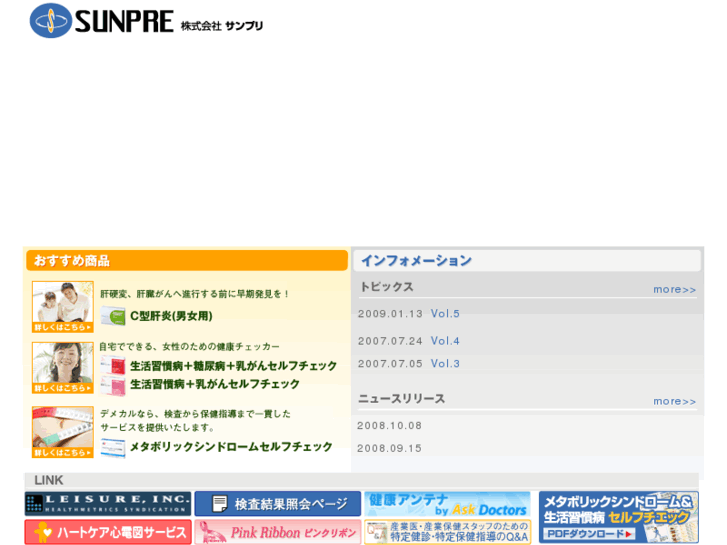
Task: Click the インフォメーション header
Action: pos(527,261)
